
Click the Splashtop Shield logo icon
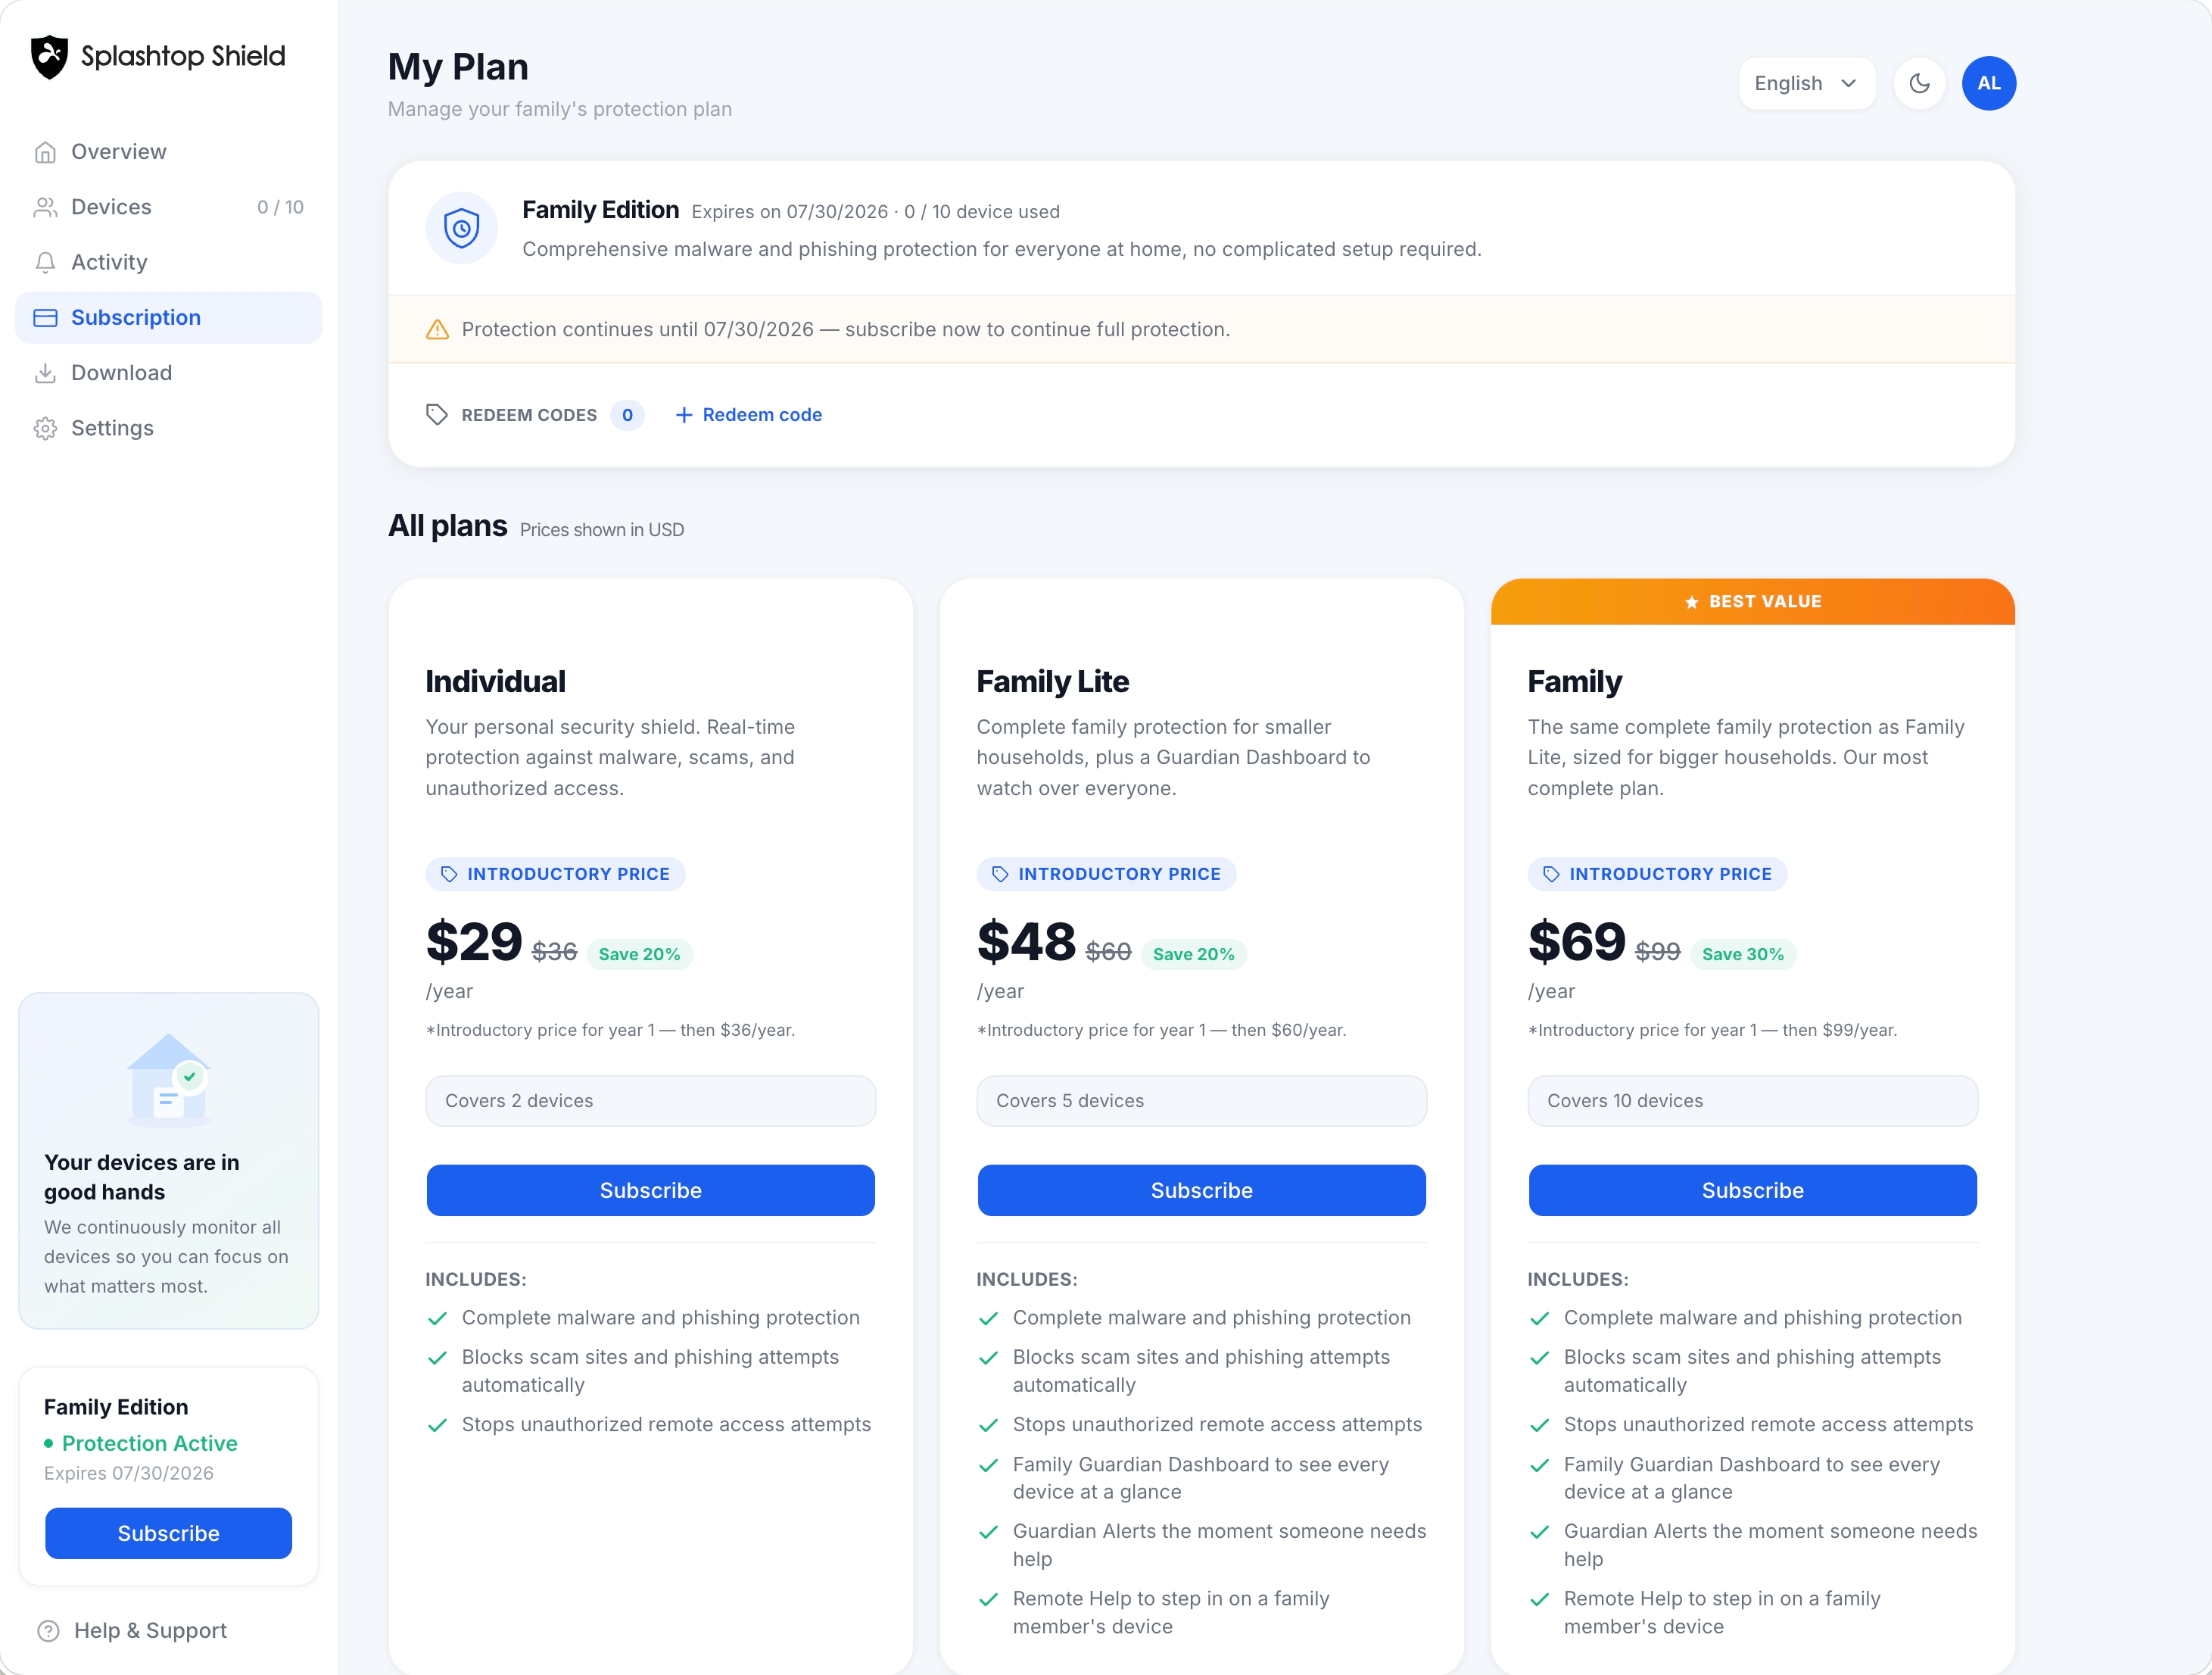49,57
